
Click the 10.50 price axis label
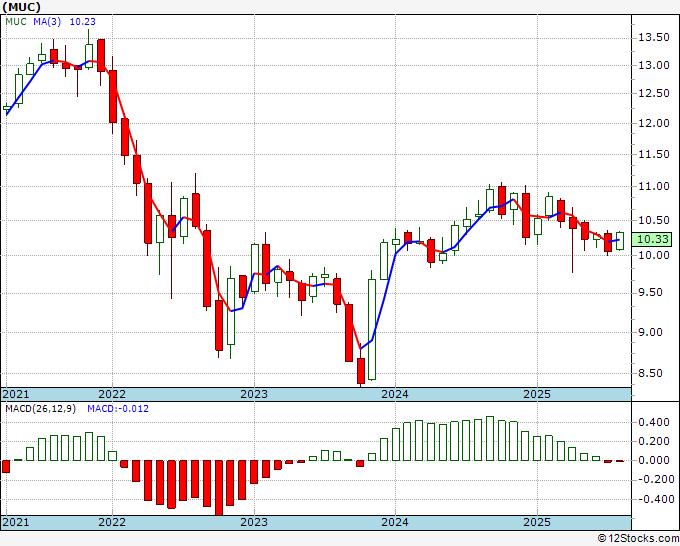pyautogui.click(x=654, y=220)
